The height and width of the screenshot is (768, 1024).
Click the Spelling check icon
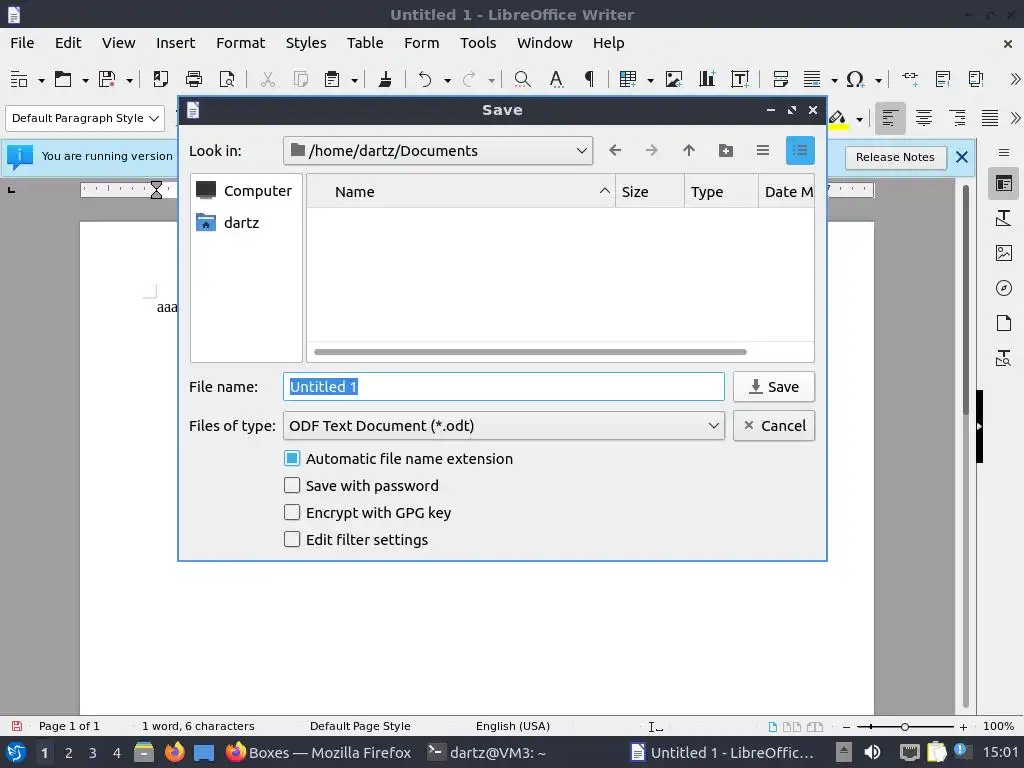click(556, 79)
